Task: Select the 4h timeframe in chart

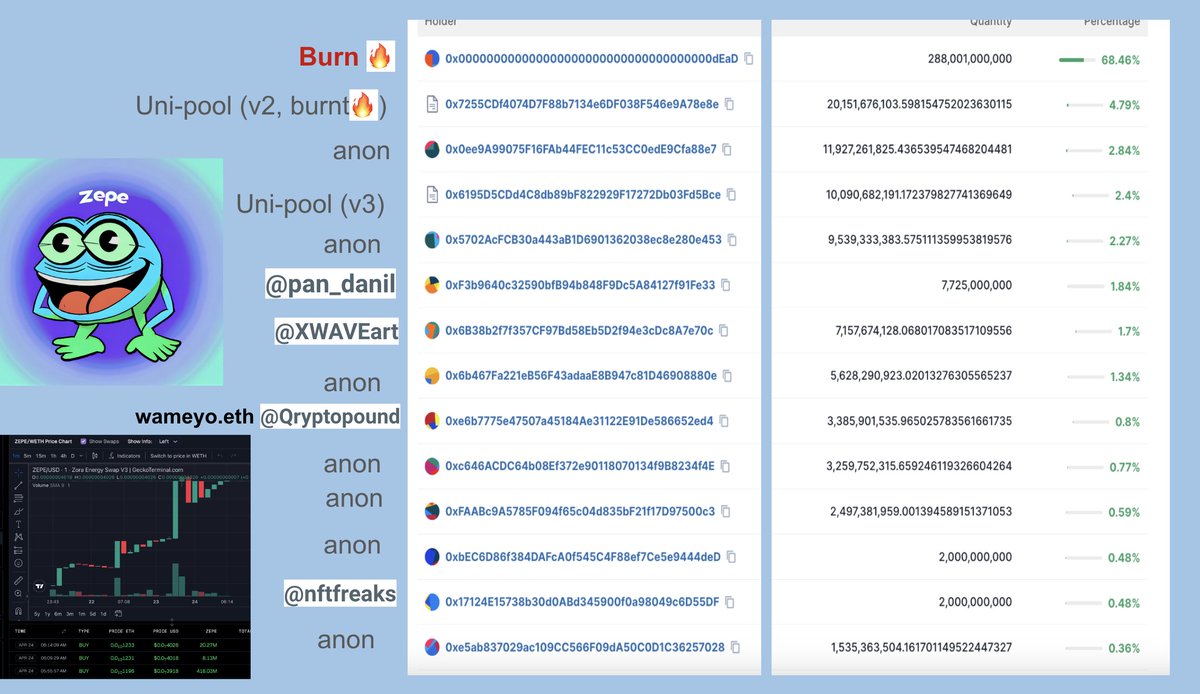Action: click(x=64, y=456)
